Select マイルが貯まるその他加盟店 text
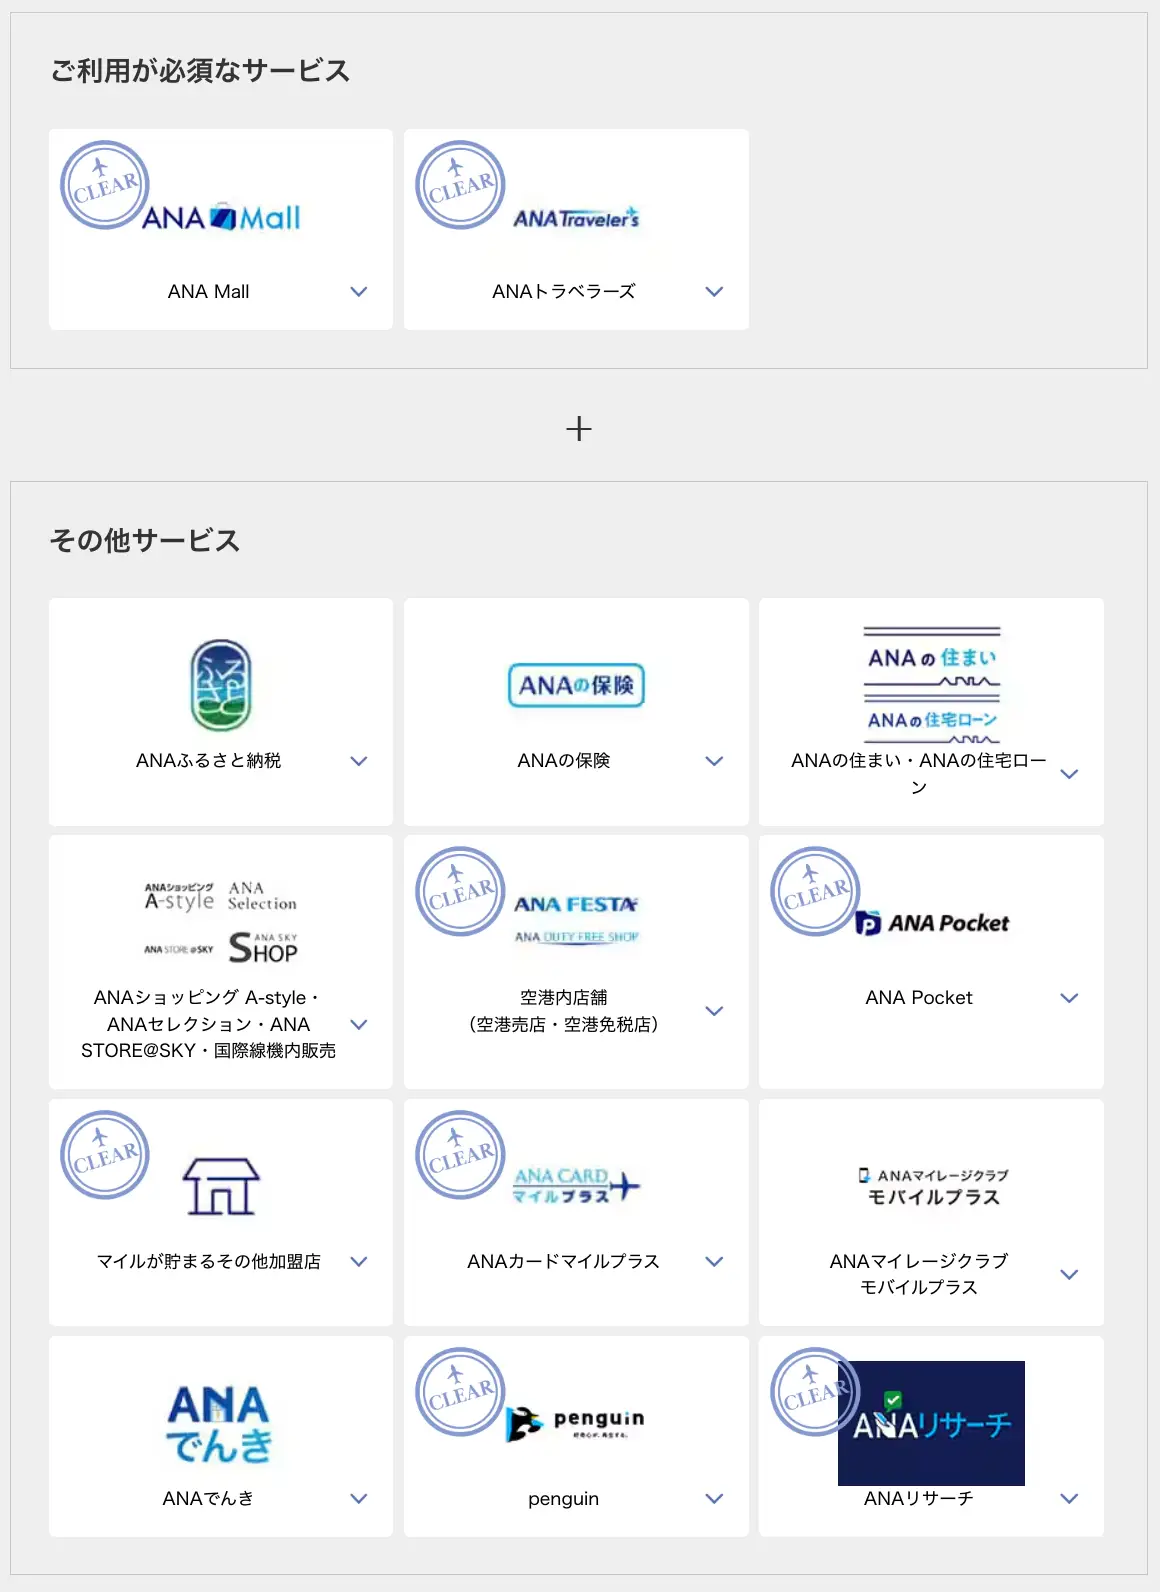 pos(208,1262)
